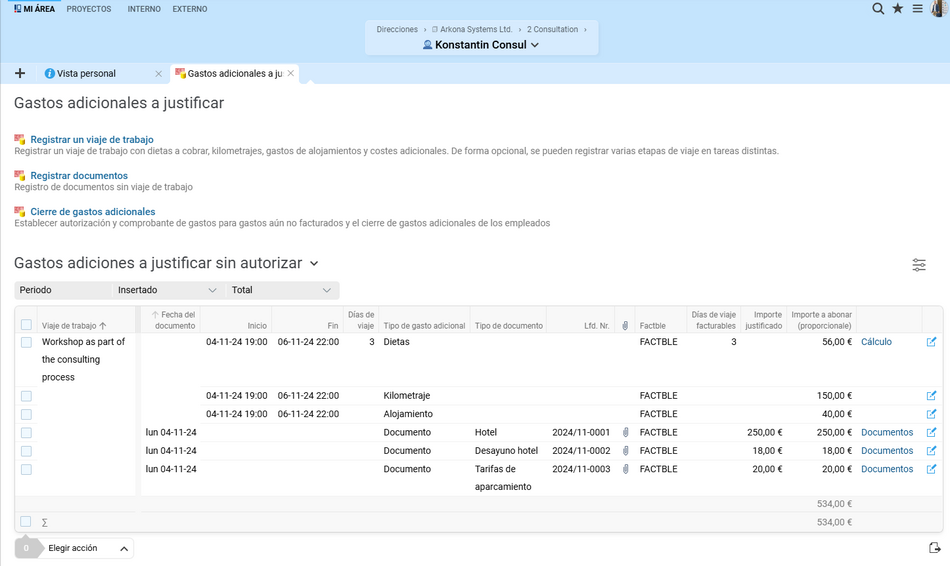Click the paperclip column header icon
This screenshot has height=566, width=950.
click(625, 325)
